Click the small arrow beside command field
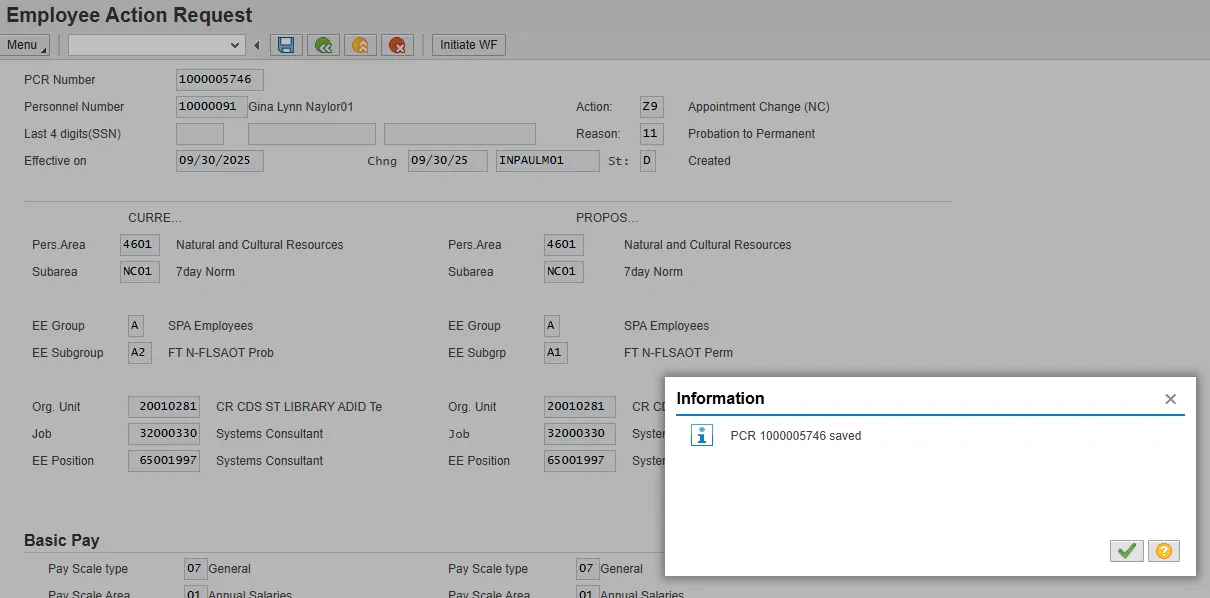The height and width of the screenshot is (598, 1210). (257, 45)
